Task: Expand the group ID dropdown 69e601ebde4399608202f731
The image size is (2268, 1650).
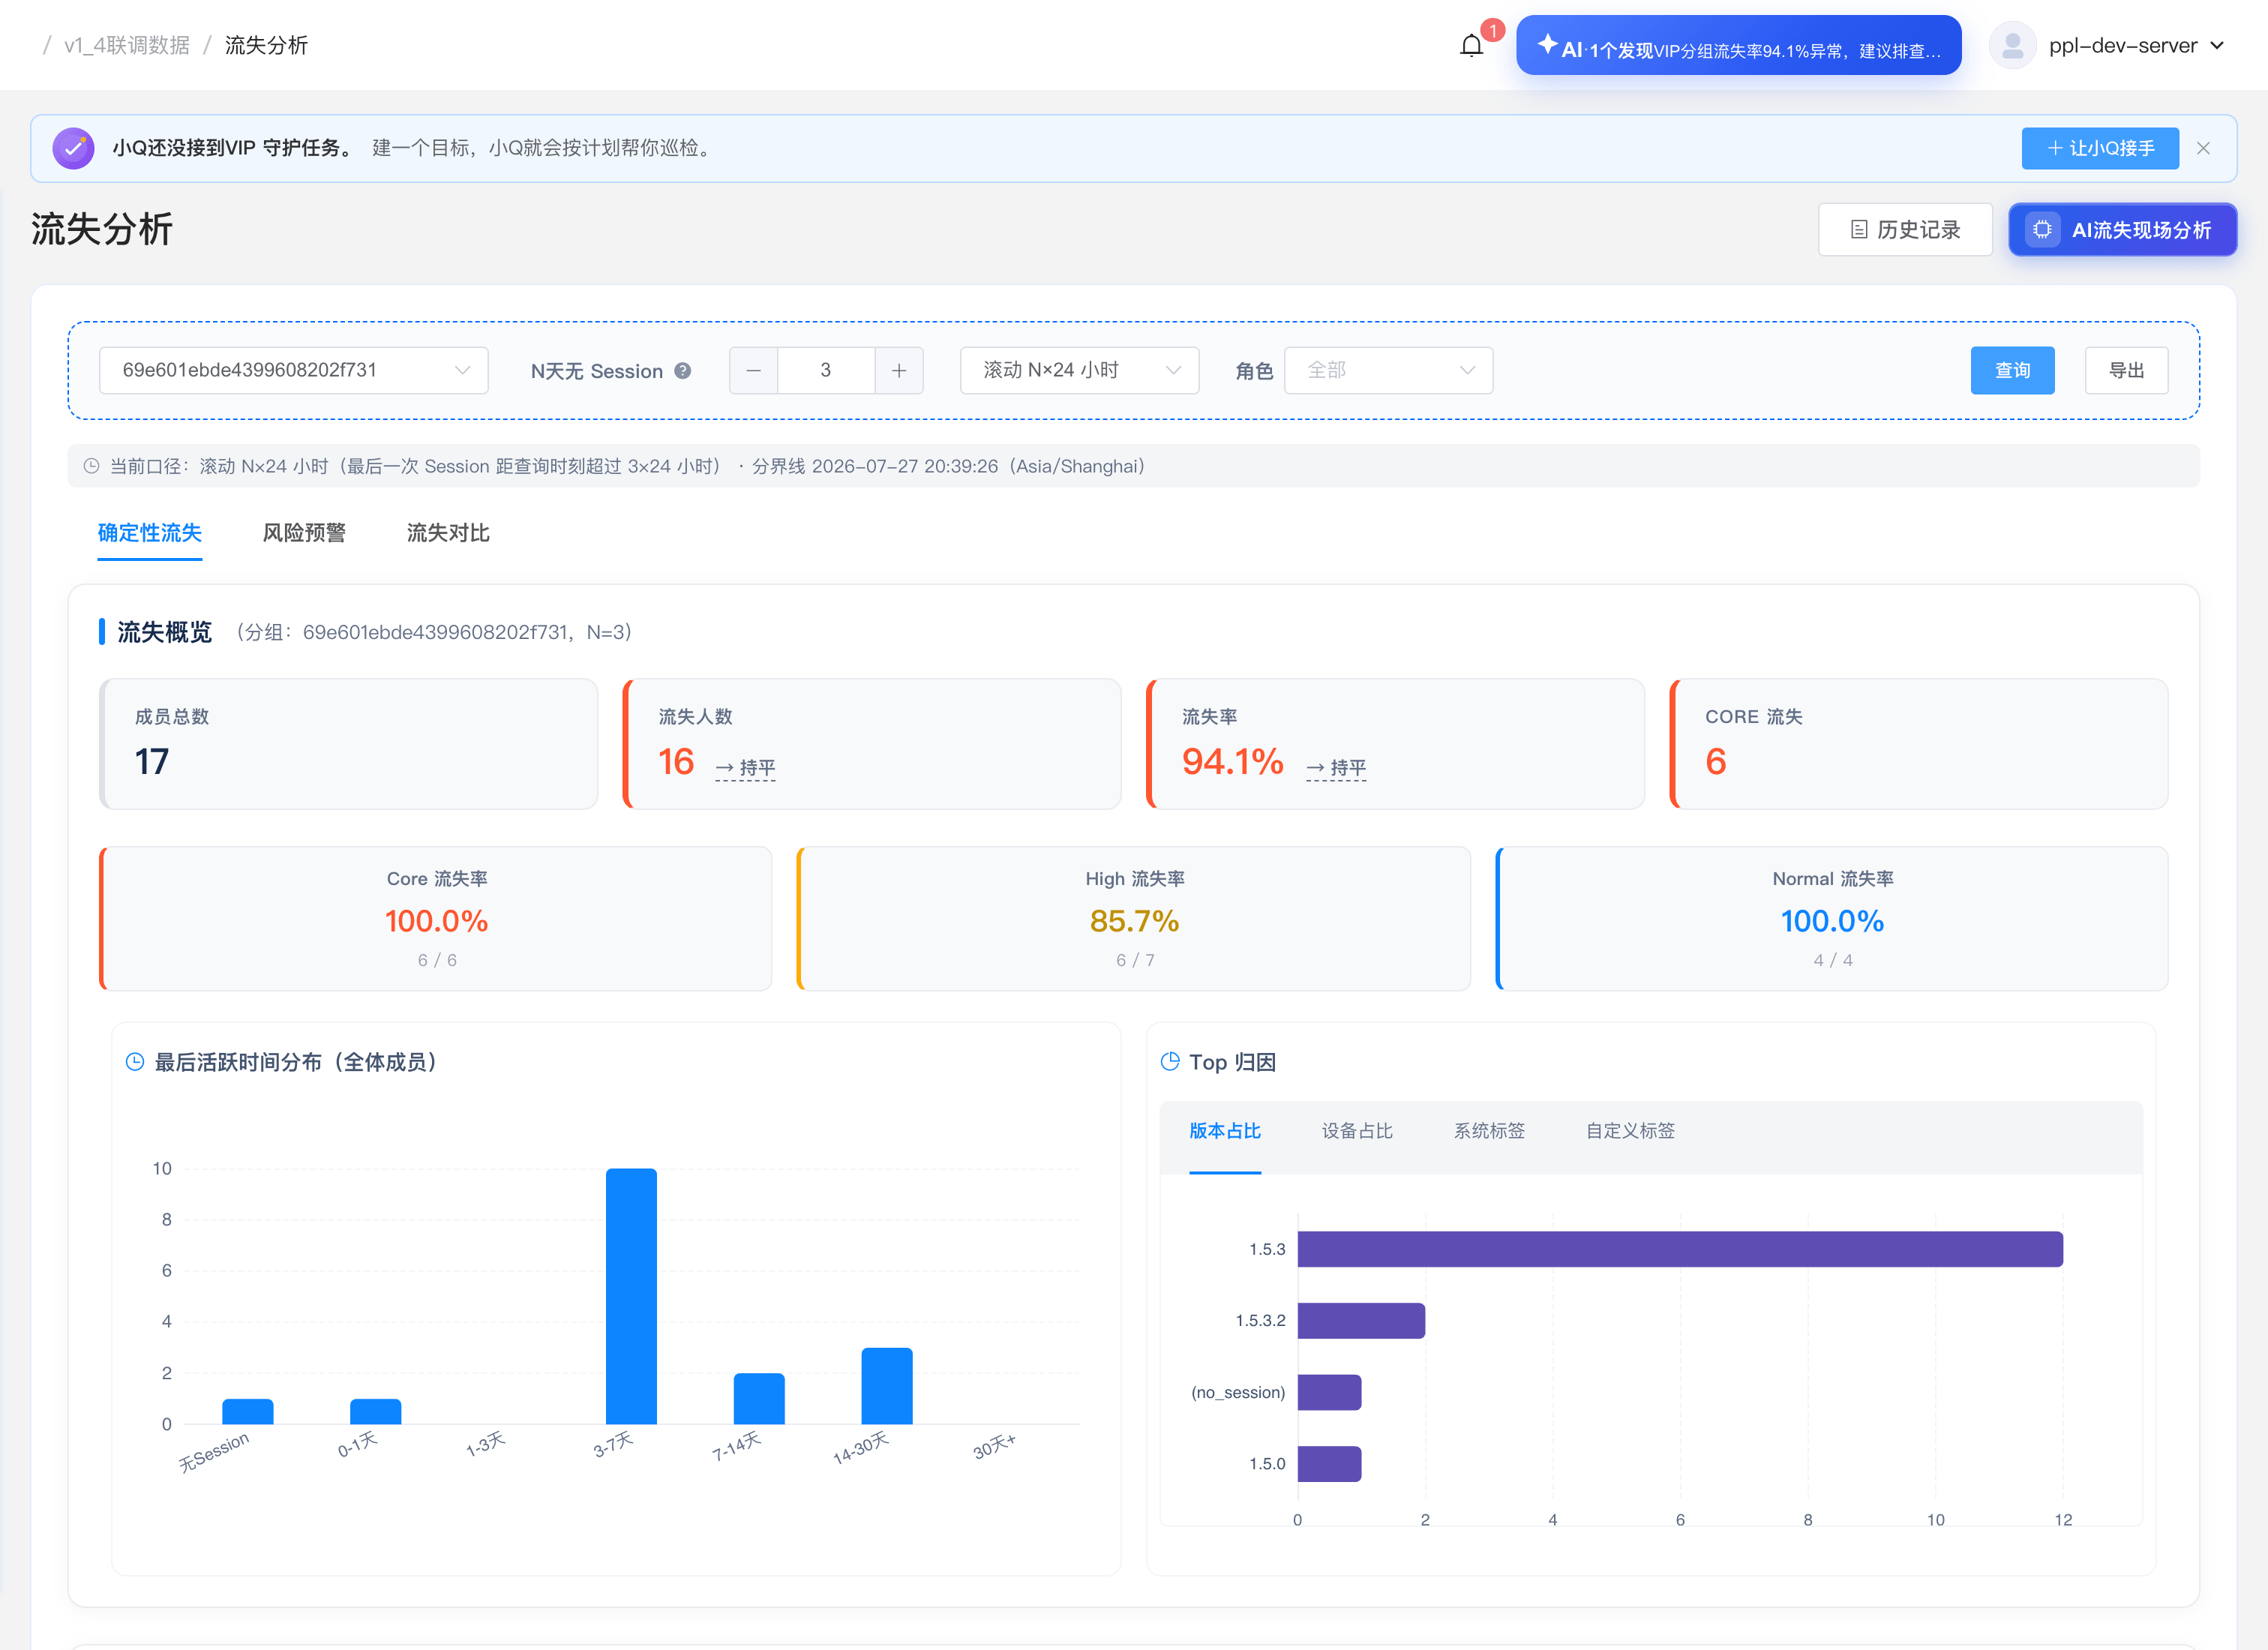Action: click(x=294, y=371)
